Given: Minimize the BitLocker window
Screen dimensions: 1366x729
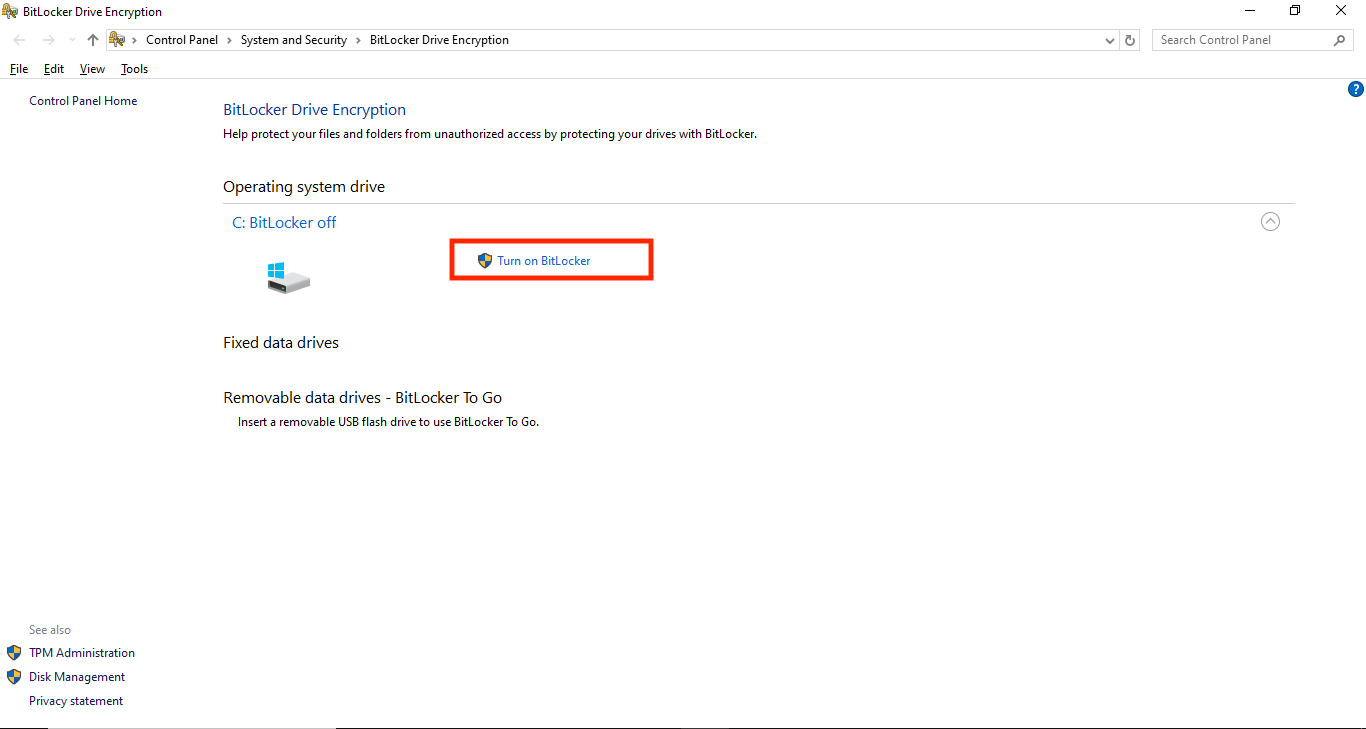Looking at the screenshot, I should 1250,11.
